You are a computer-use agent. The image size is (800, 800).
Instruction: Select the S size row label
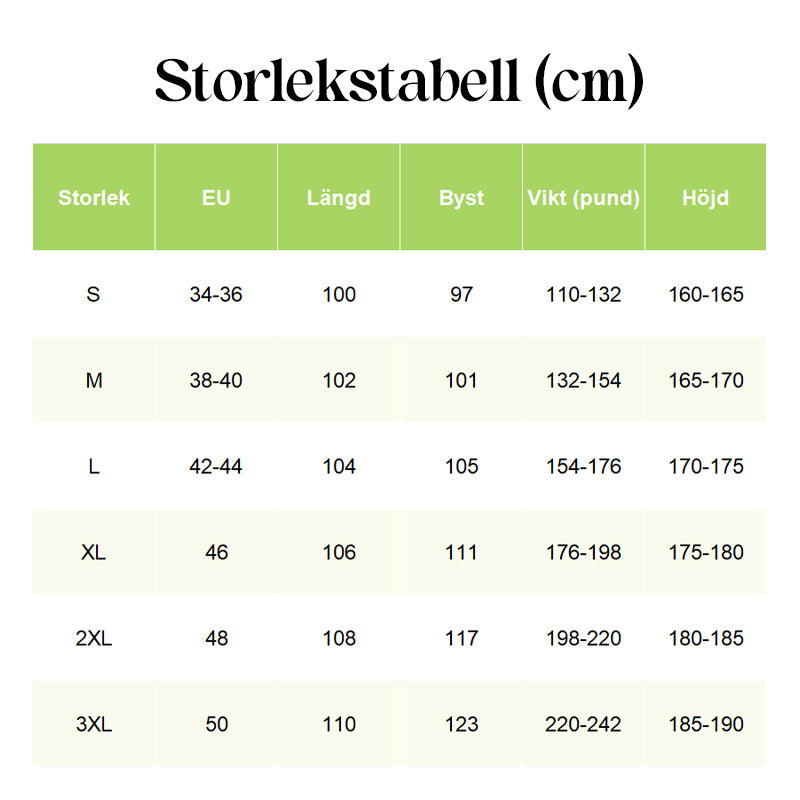[x=93, y=294]
